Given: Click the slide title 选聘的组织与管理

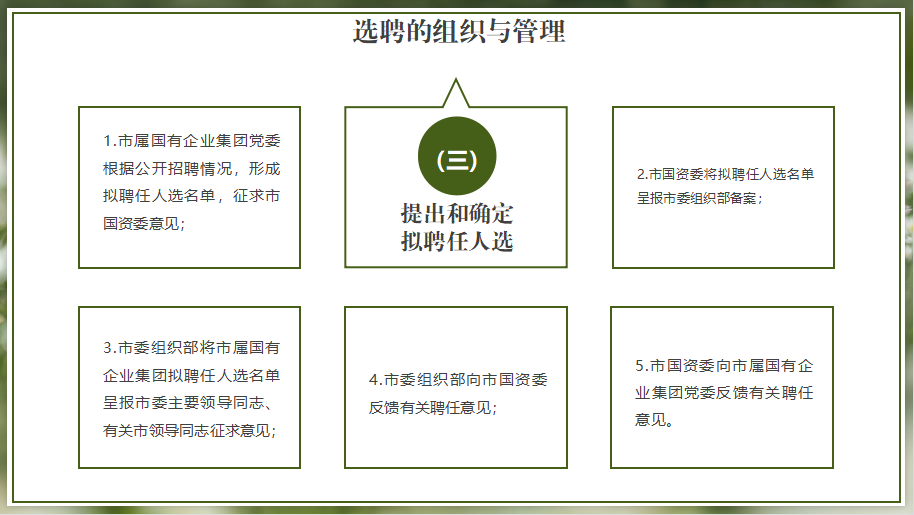Looking at the screenshot, I should (459, 31).
